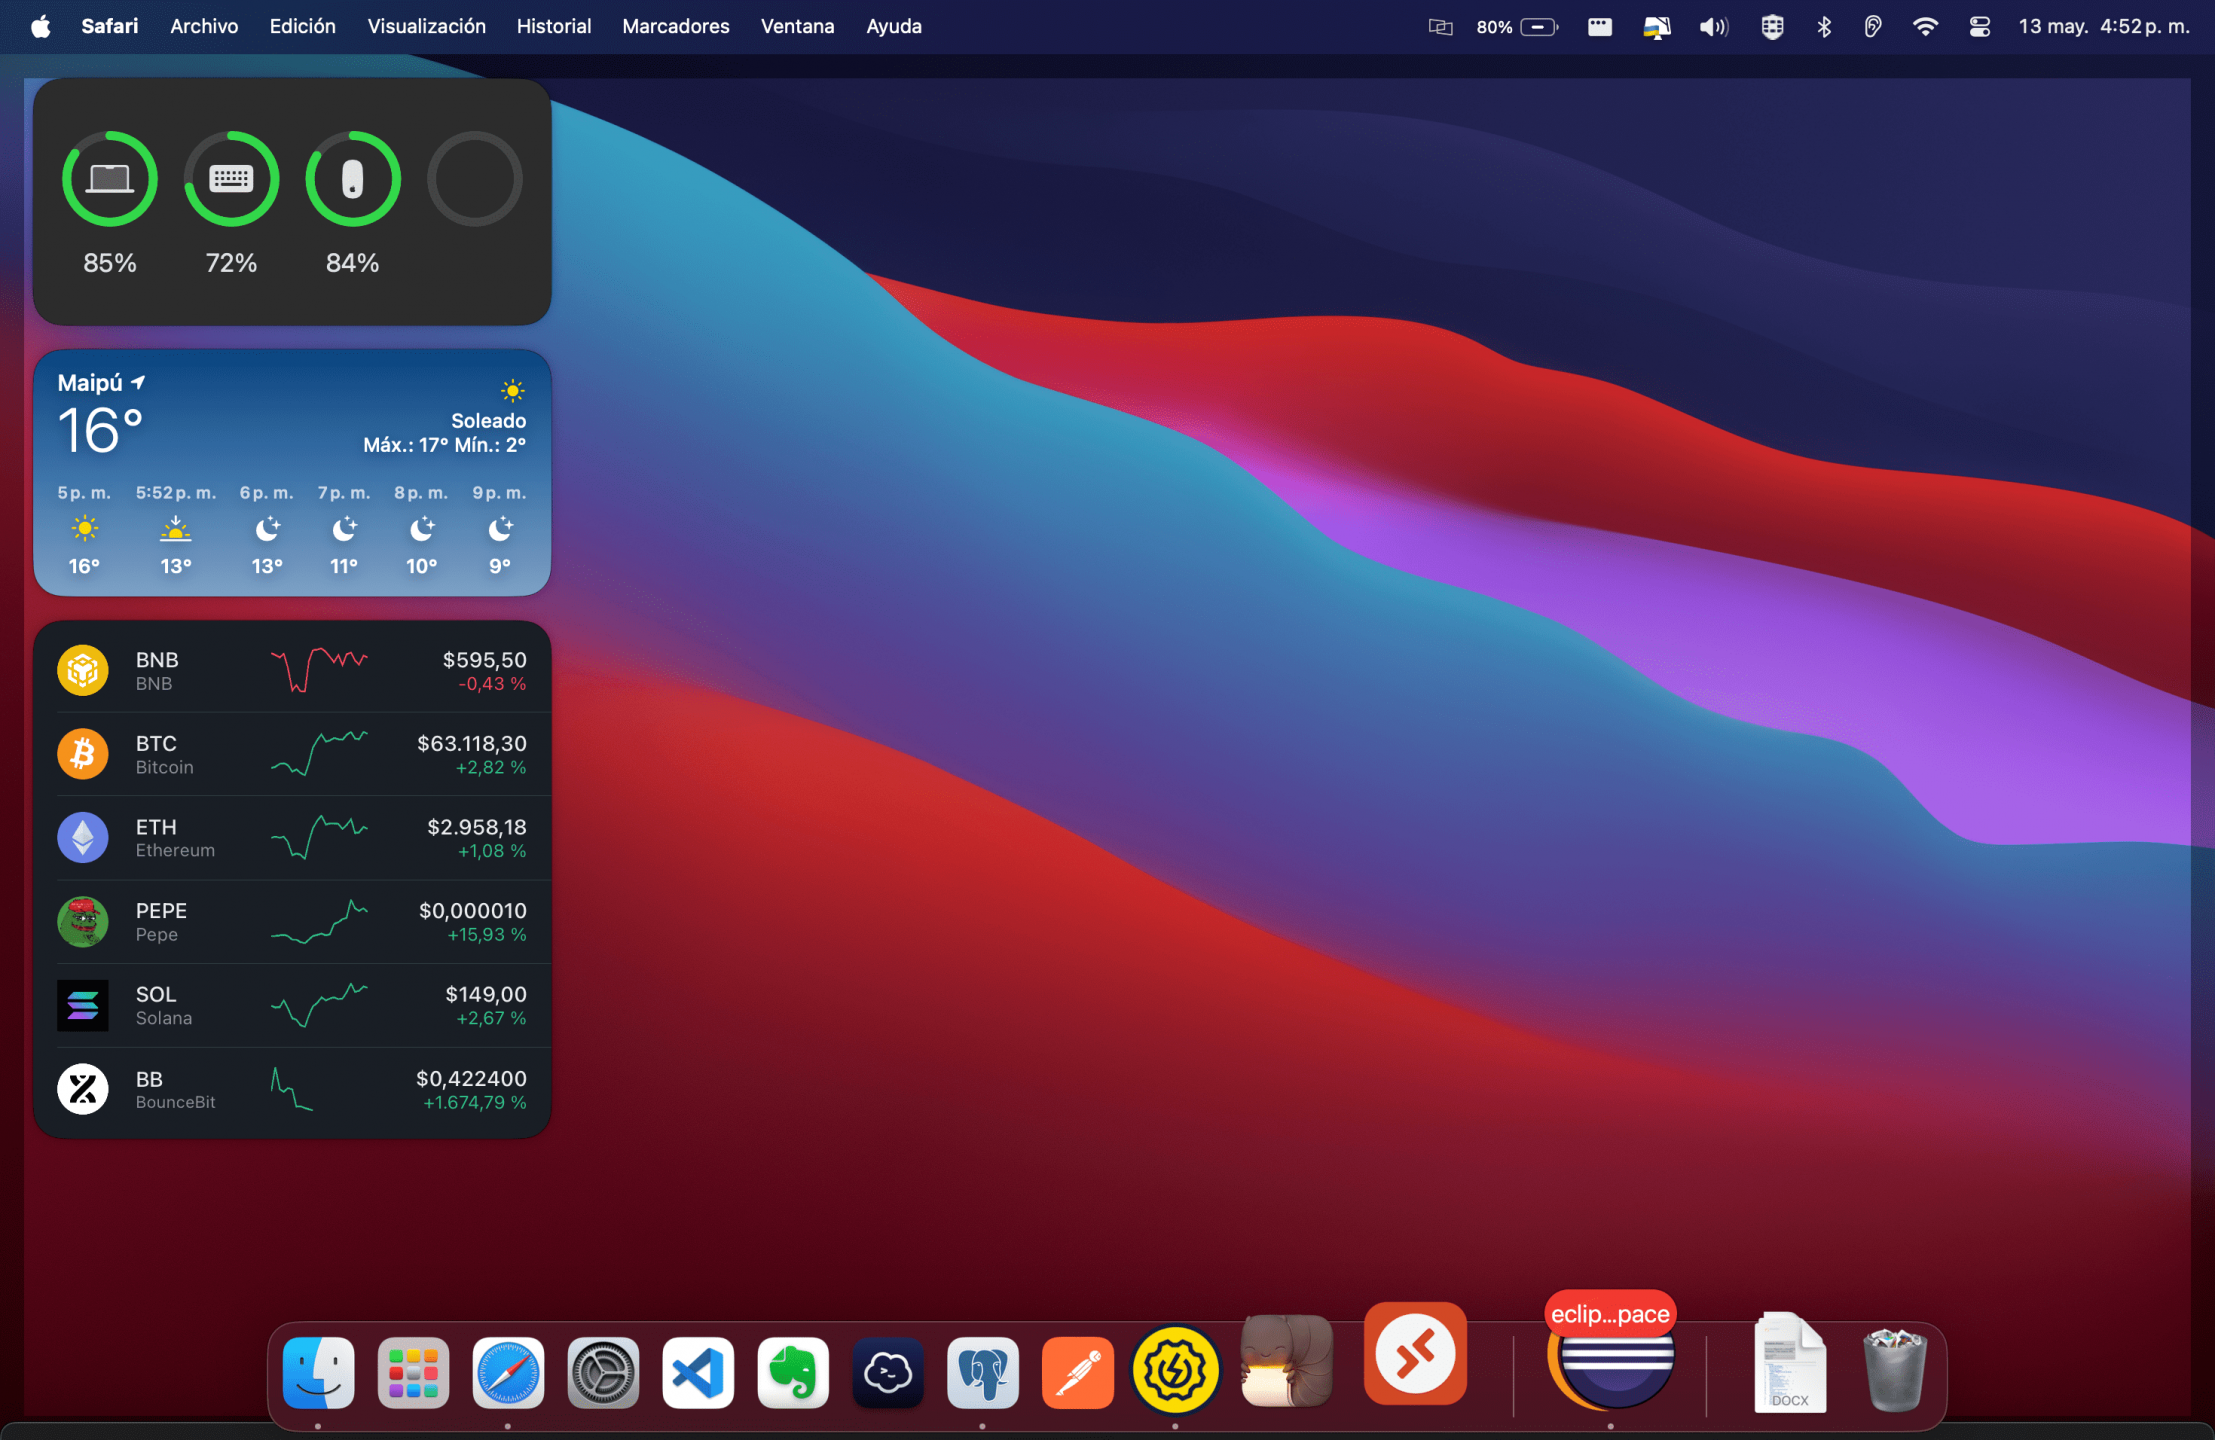
Task: Expand the volume control in the menu bar
Action: [1713, 27]
